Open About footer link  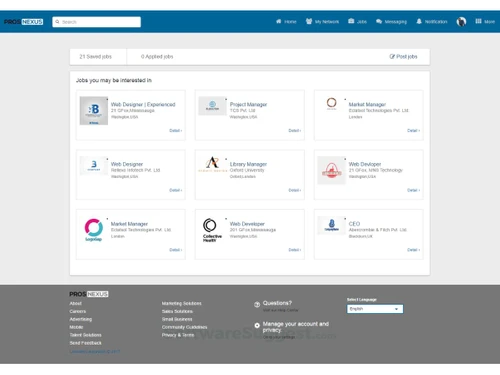75,303
